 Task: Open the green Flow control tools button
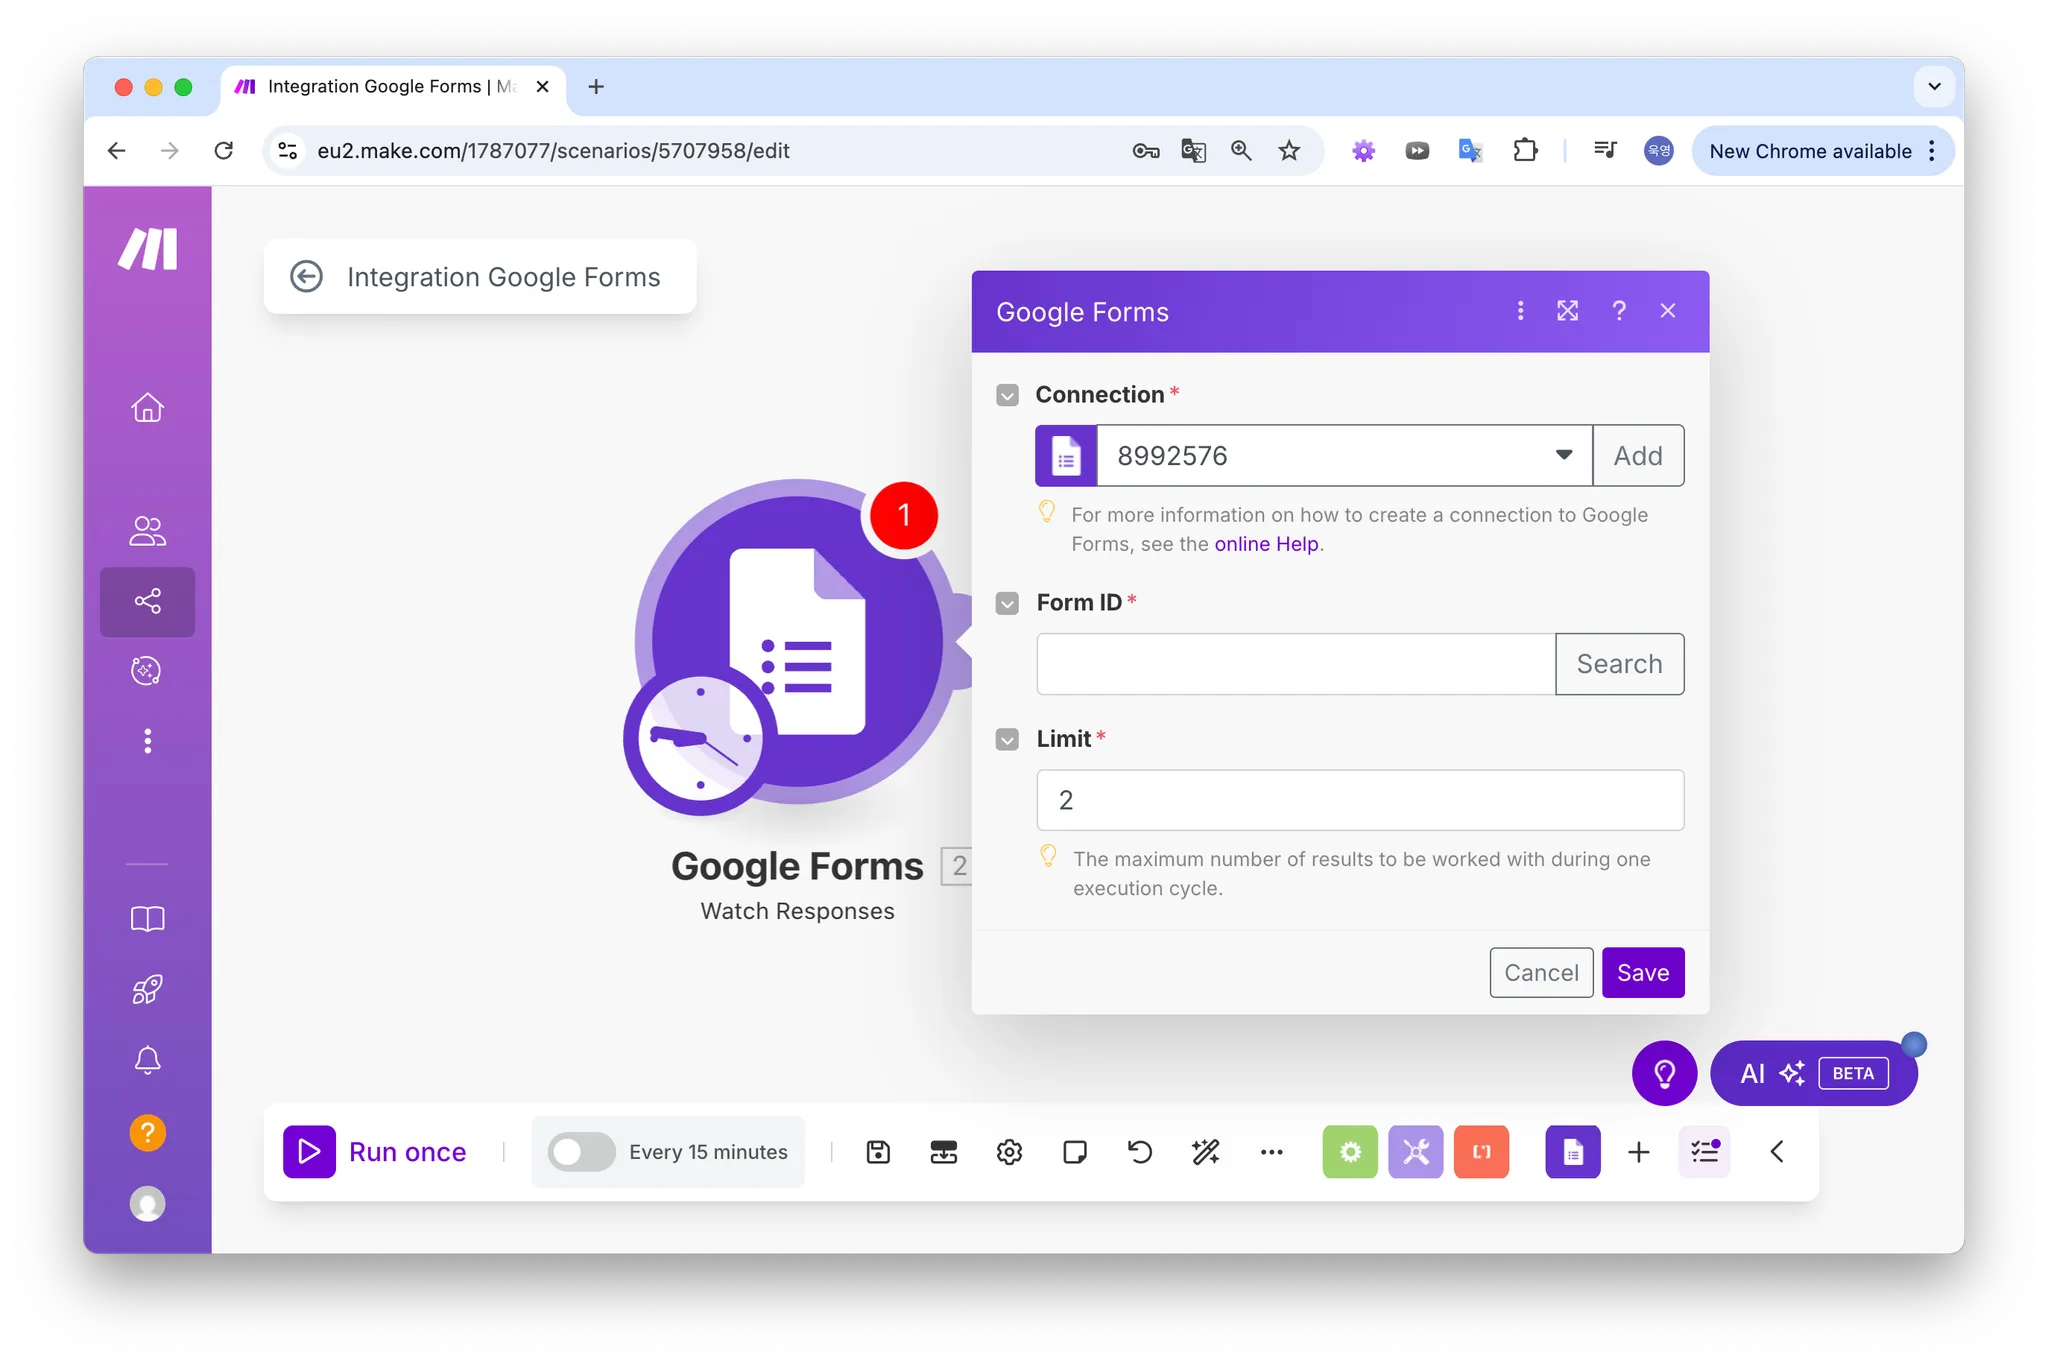coord(1350,1152)
